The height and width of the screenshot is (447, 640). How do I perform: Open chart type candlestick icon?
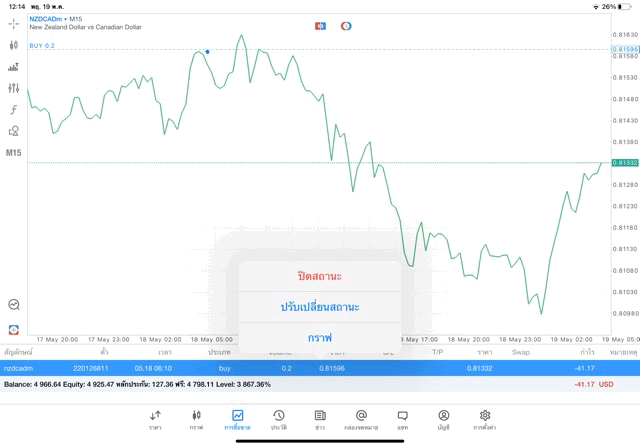14,45
